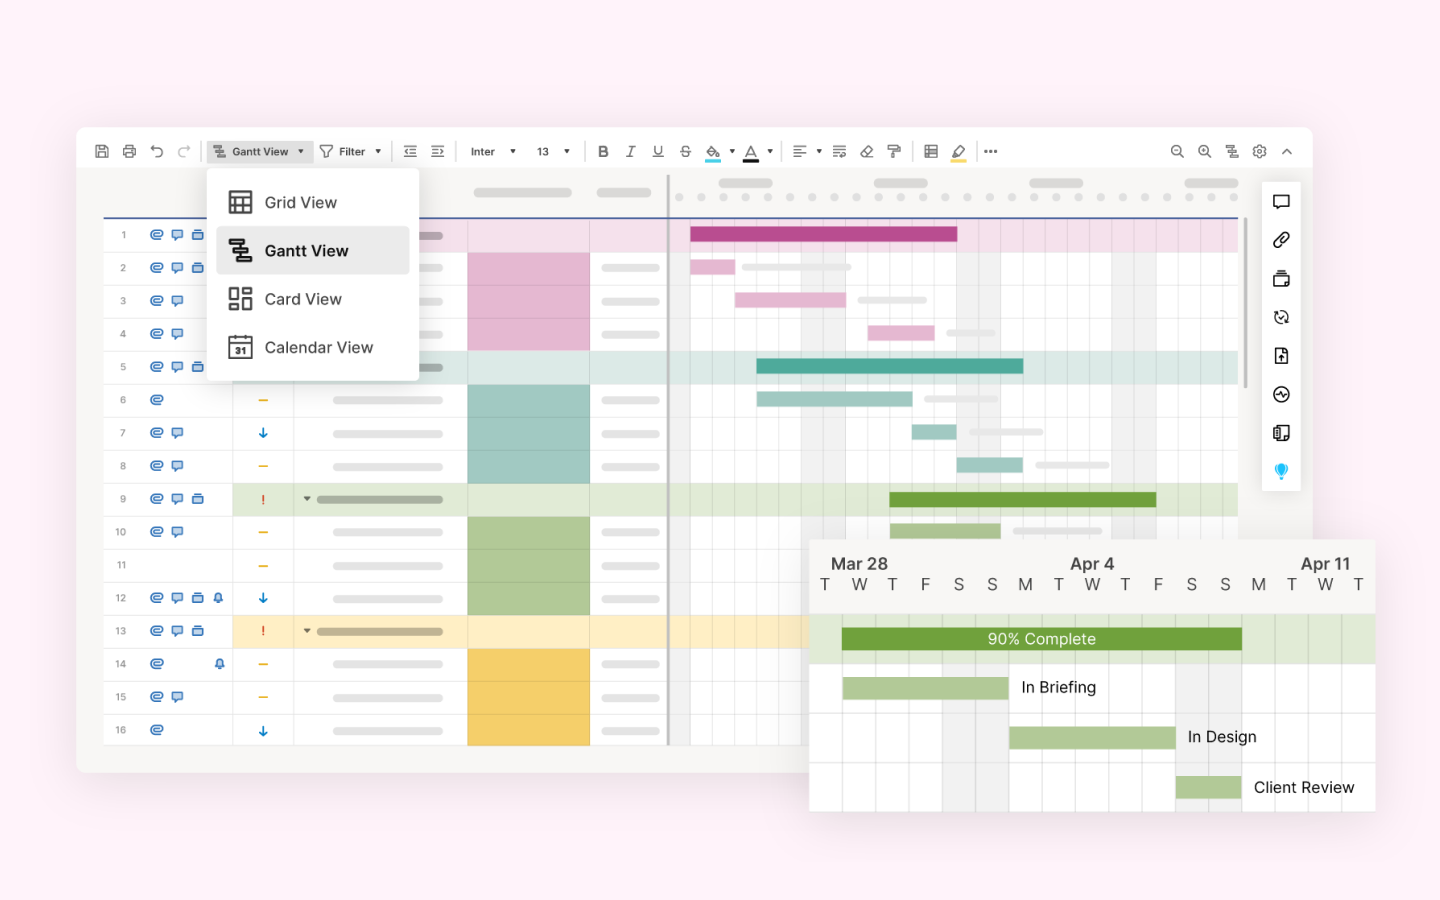Click the zoom in magnifier icon
The width and height of the screenshot is (1440, 900).
(x=1204, y=151)
